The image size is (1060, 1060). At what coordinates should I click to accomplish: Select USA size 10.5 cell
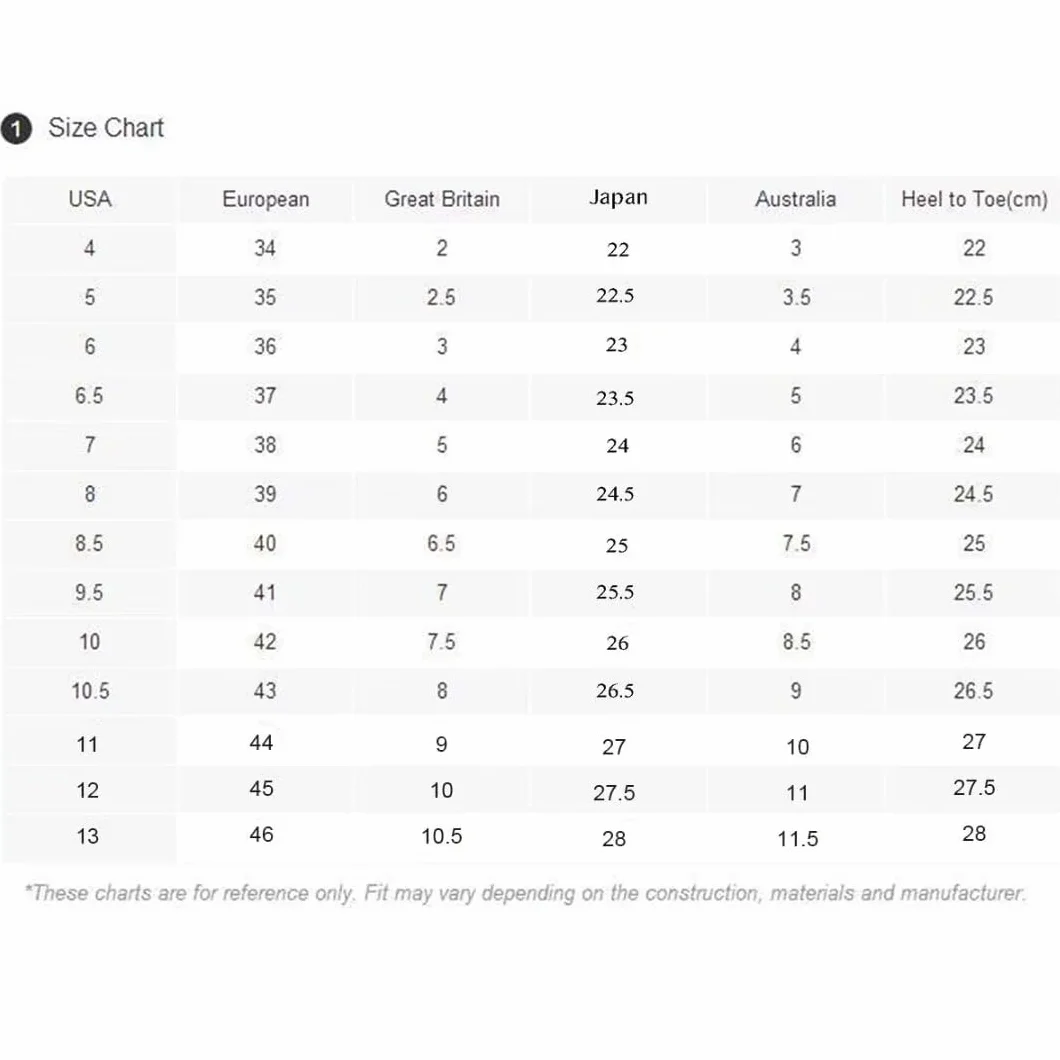pos(91,691)
